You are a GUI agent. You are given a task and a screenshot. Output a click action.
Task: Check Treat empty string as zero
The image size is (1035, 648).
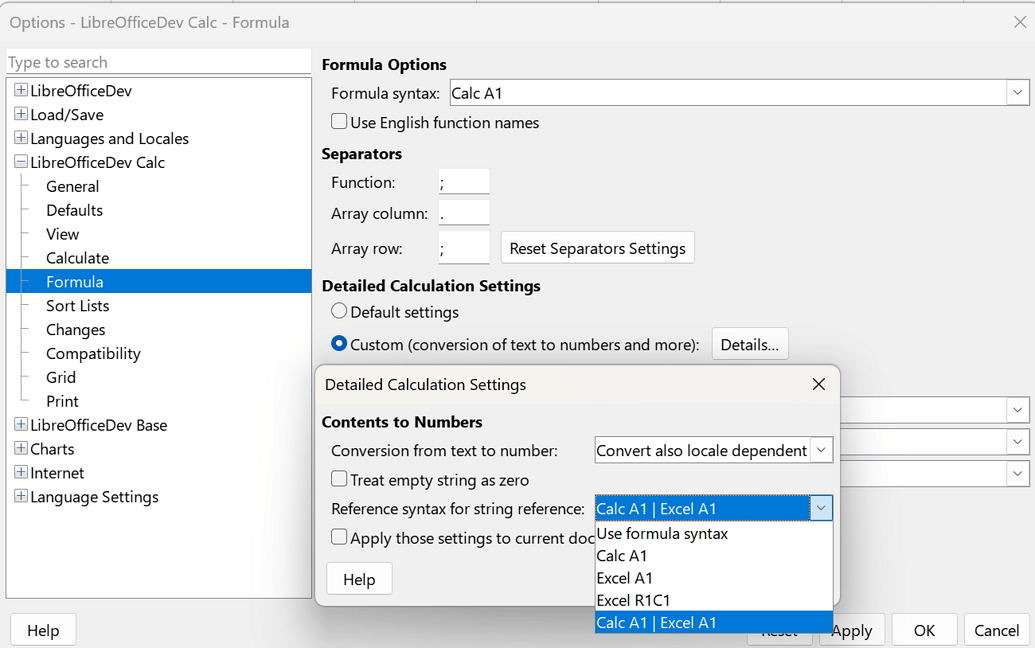point(341,479)
